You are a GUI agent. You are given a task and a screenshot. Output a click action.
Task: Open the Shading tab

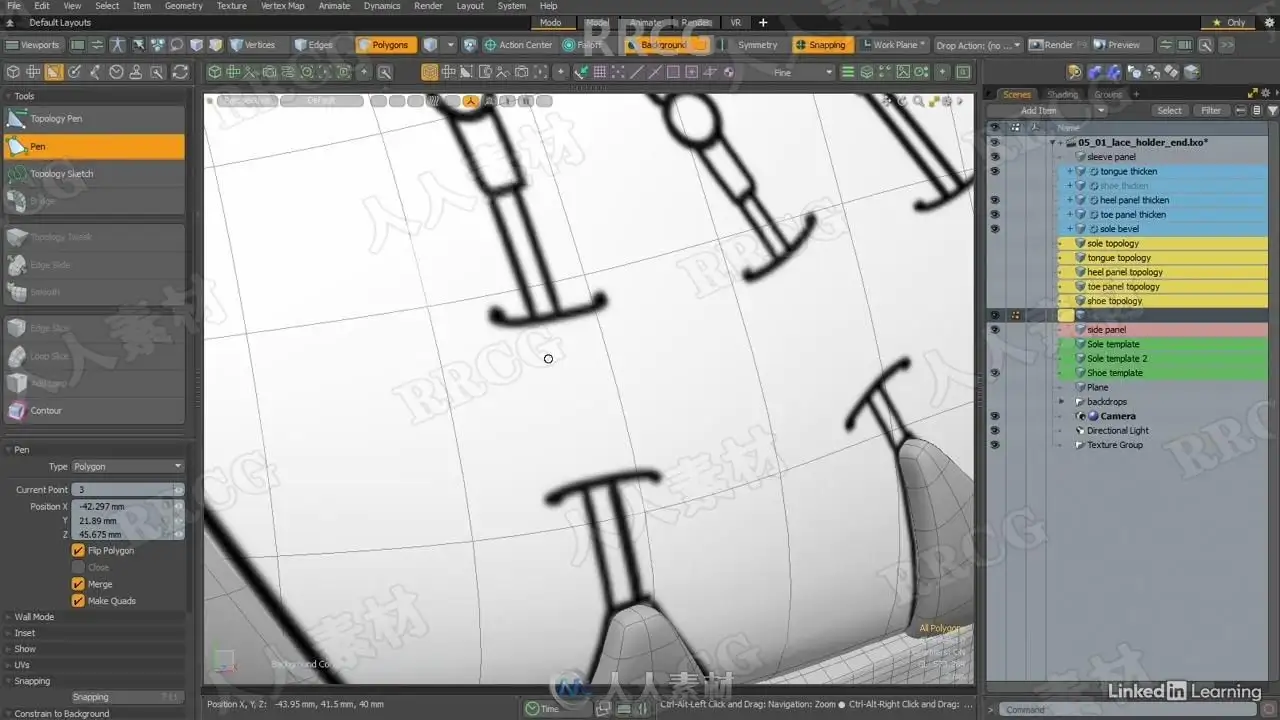tap(1062, 94)
